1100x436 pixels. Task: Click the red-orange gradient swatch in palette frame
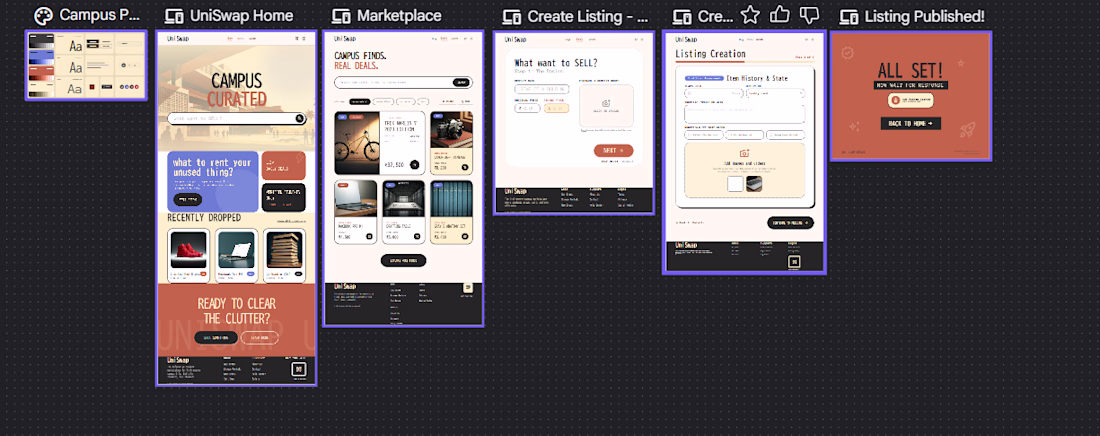point(43,73)
